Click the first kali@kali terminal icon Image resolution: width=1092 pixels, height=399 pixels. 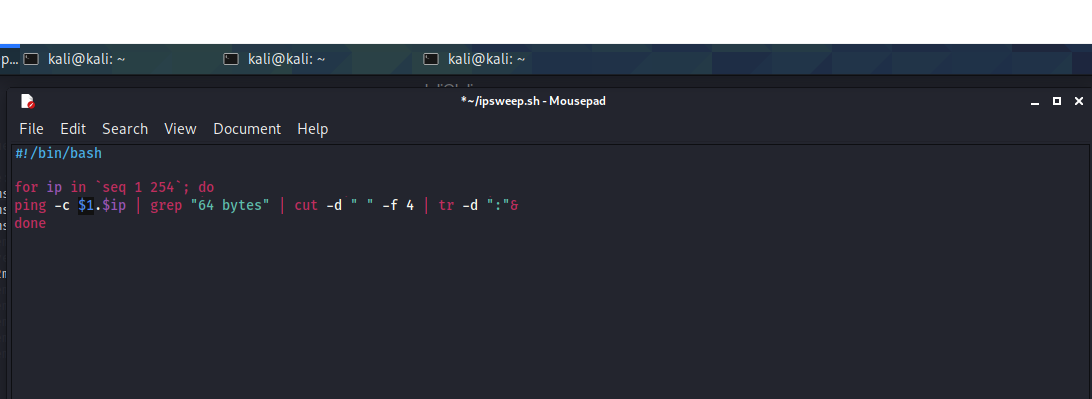pos(31,59)
